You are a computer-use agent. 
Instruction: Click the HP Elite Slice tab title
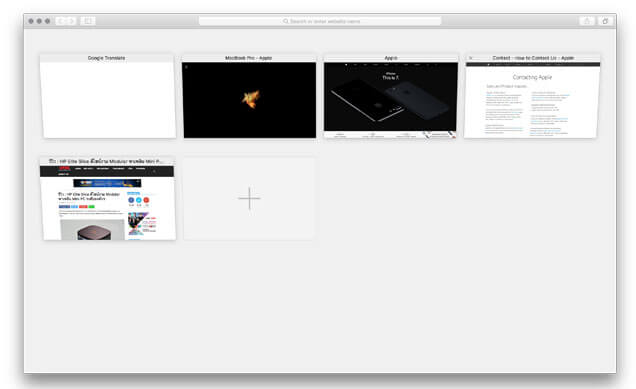click(x=107, y=161)
